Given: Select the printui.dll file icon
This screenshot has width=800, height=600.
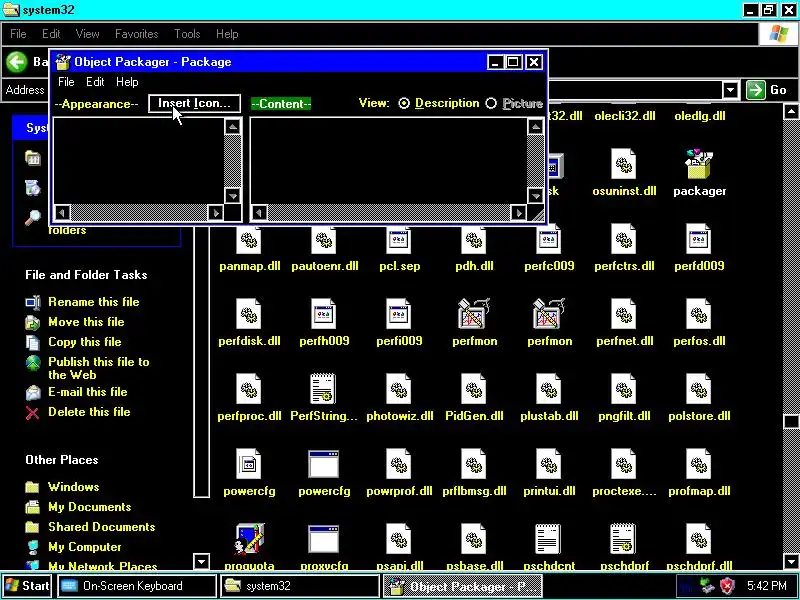Looking at the screenshot, I should coord(549,464).
